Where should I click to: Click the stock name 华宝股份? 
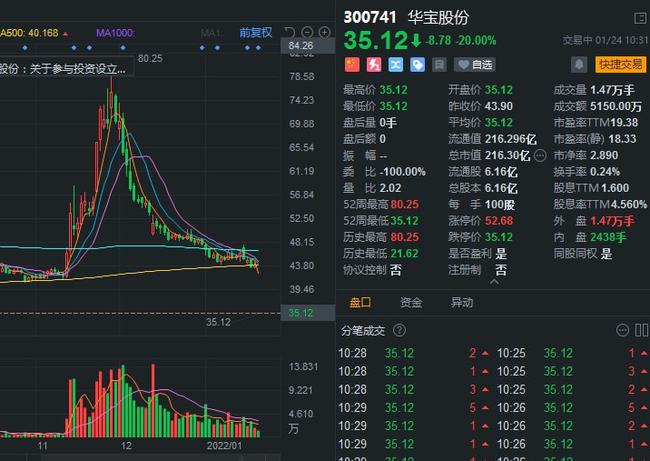pos(438,17)
